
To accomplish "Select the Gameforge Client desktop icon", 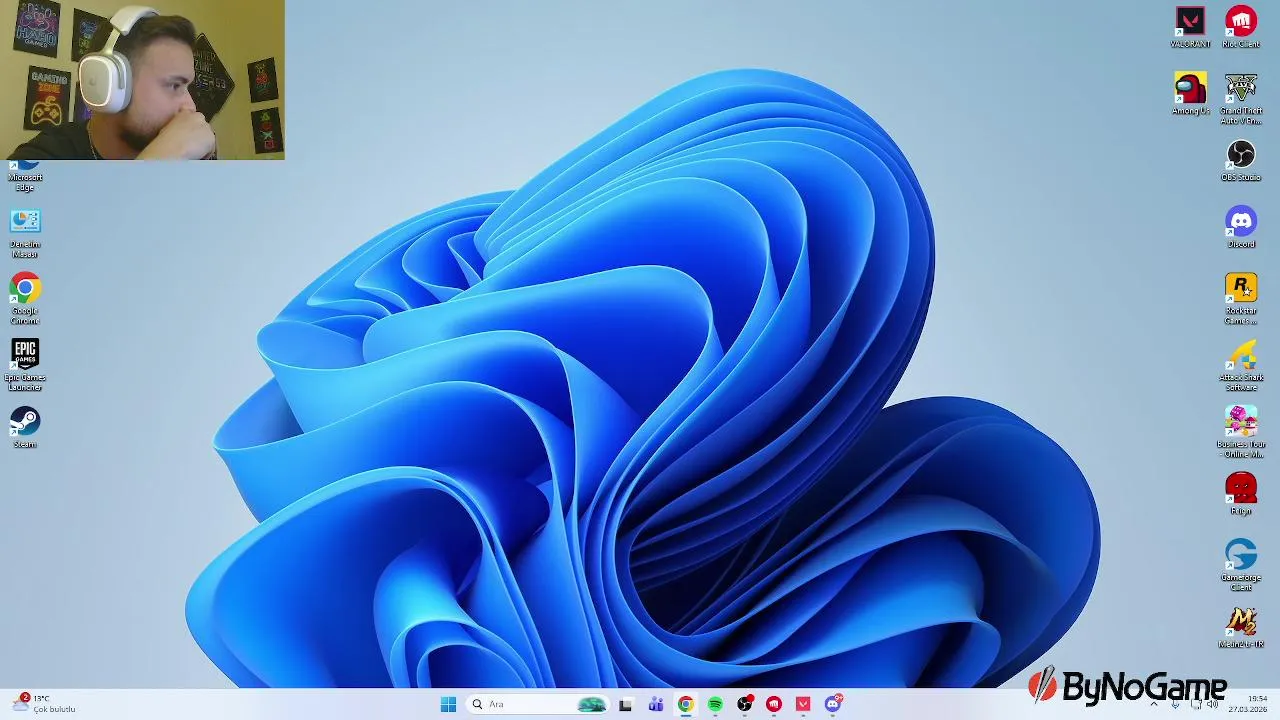I will point(1241,566).
